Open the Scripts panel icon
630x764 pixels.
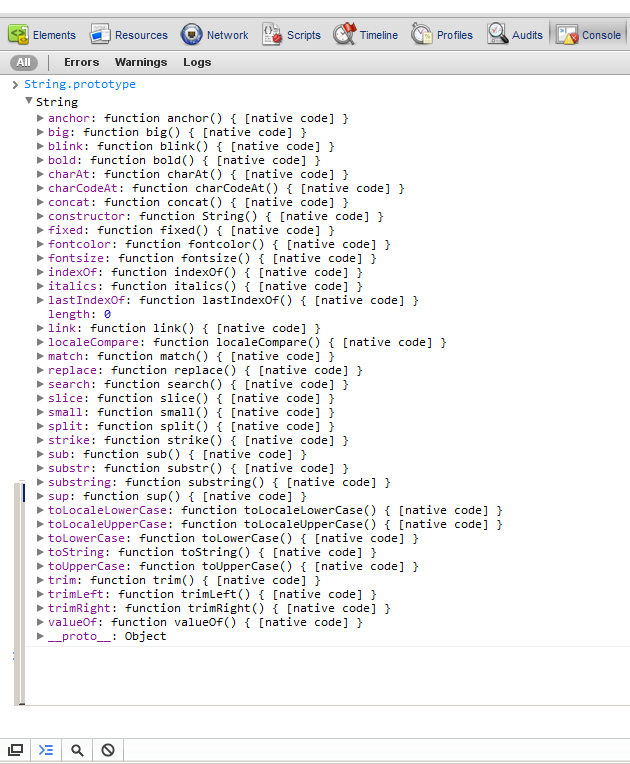click(272, 35)
